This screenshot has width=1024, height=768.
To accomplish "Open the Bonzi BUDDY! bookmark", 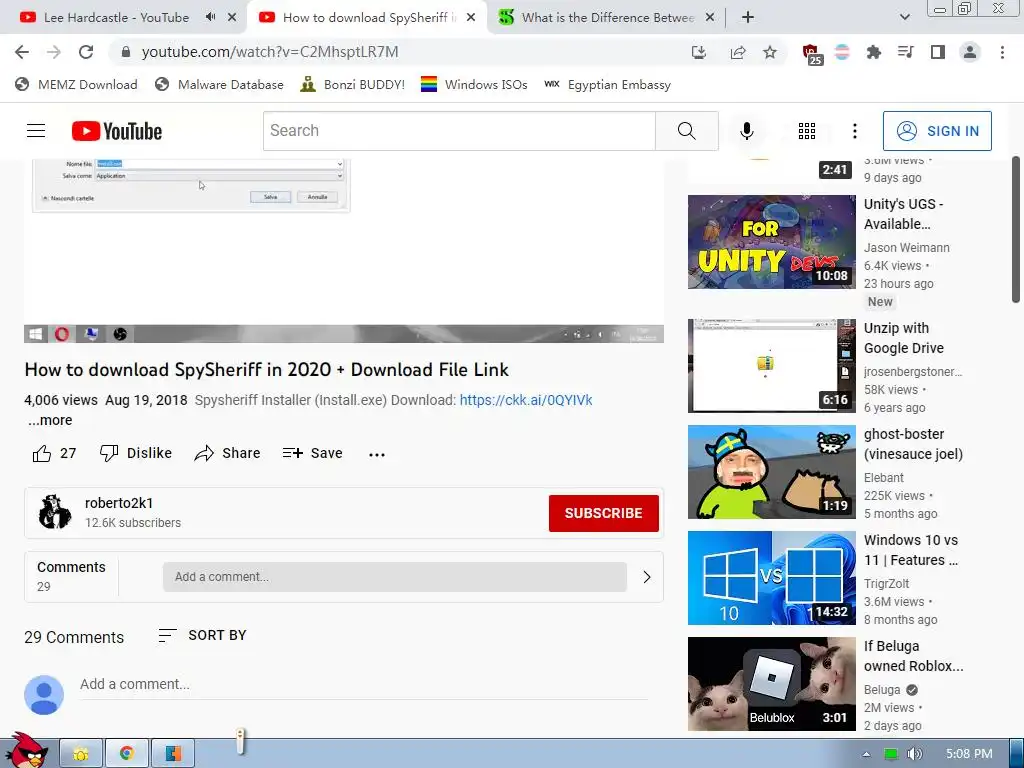I will tap(353, 84).
